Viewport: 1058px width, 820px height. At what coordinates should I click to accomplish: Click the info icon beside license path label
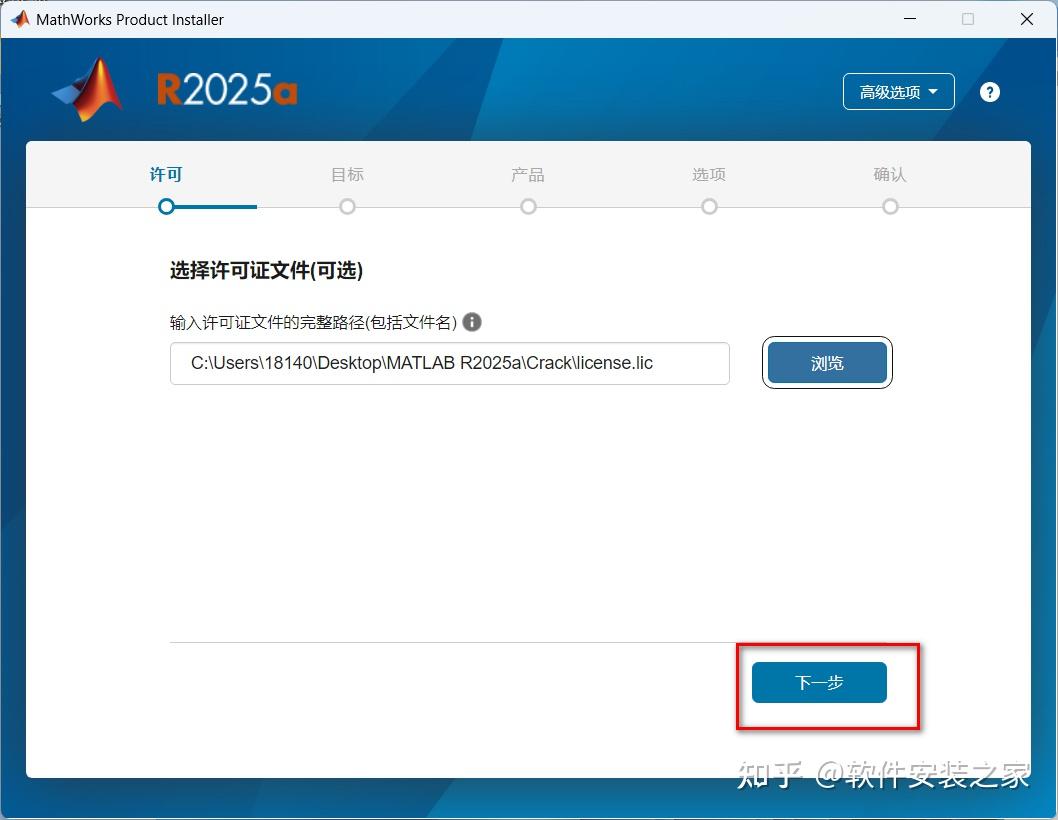tap(471, 322)
